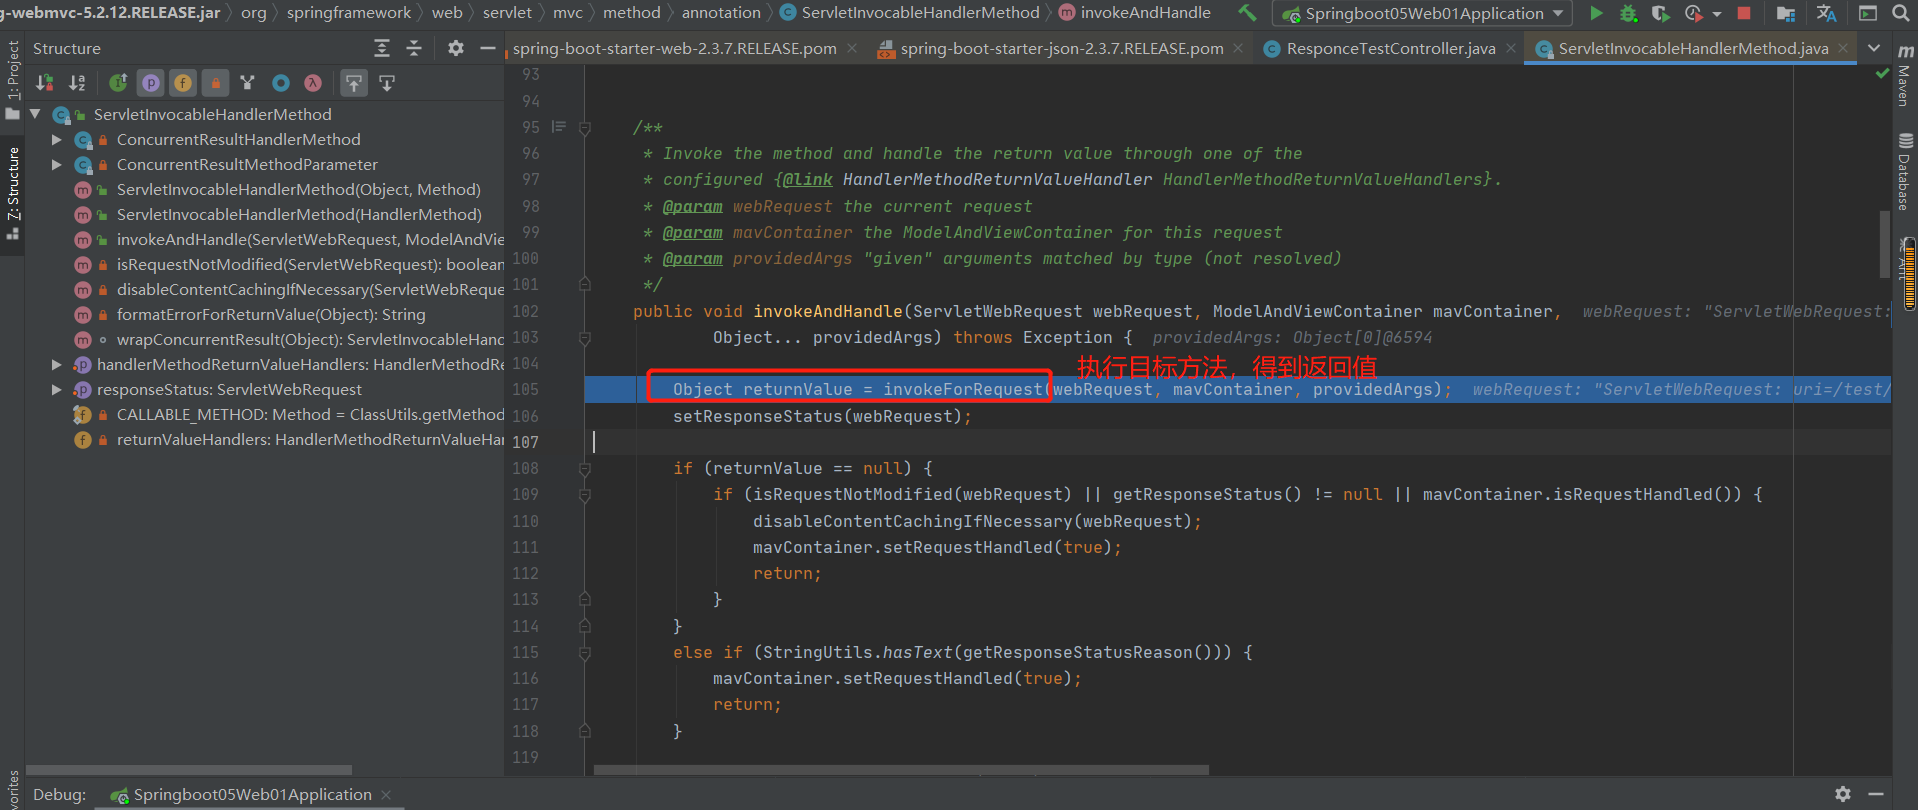Open the Springboot05Web01Application run configuration dropdown

point(1422,13)
